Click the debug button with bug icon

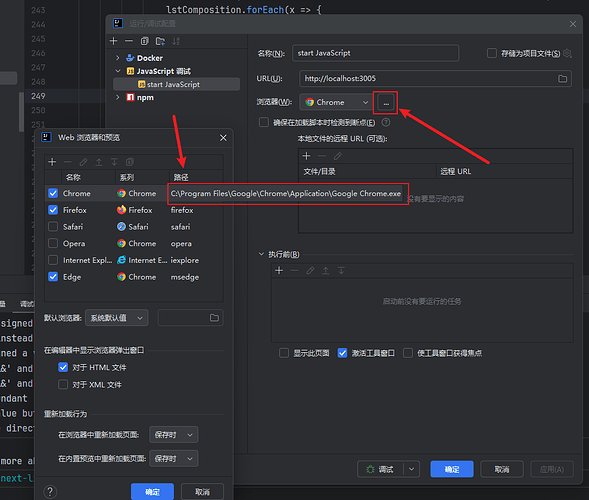[x=380, y=469]
